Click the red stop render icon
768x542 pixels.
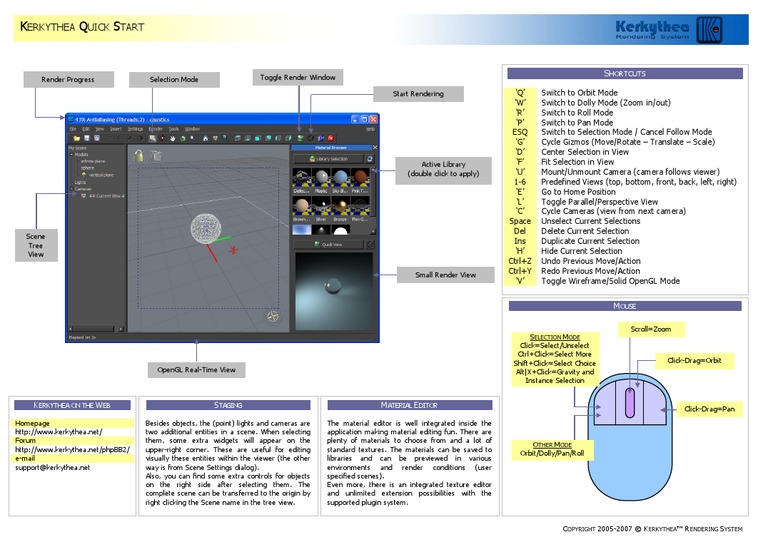click(x=330, y=138)
